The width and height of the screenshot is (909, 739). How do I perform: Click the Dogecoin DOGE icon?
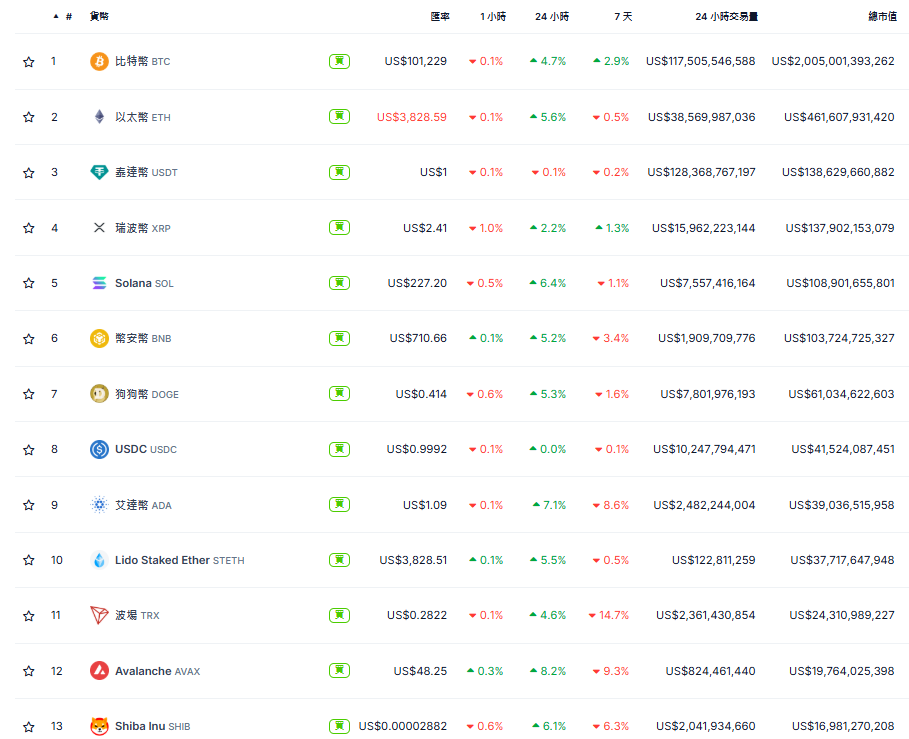tap(99, 394)
